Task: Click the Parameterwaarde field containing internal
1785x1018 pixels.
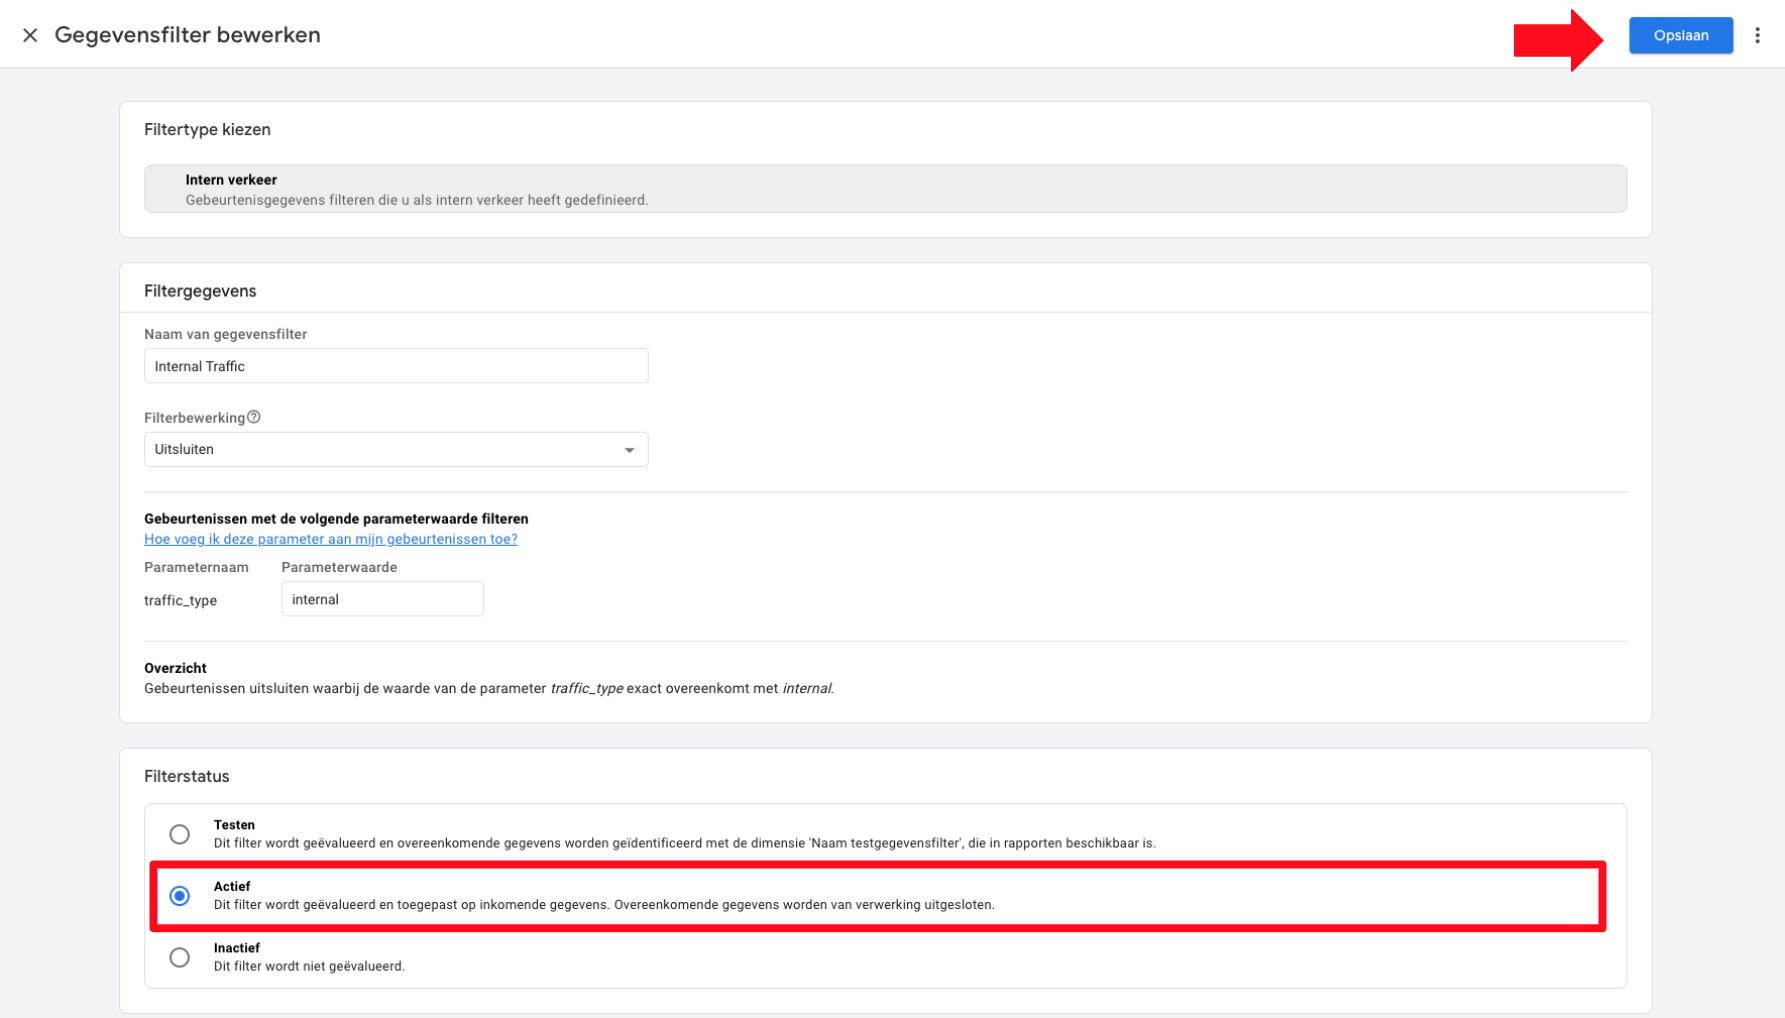Action: point(382,600)
